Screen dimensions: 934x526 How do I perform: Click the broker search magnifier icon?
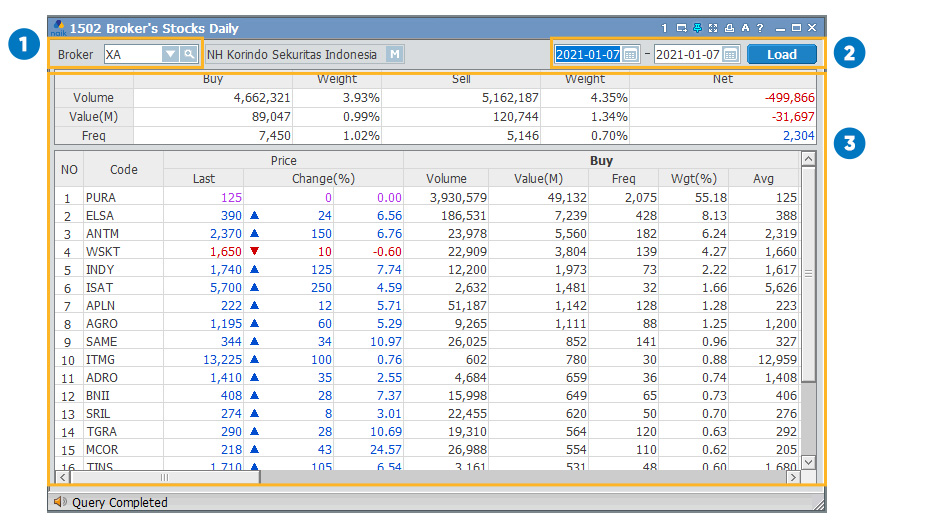[188, 55]
